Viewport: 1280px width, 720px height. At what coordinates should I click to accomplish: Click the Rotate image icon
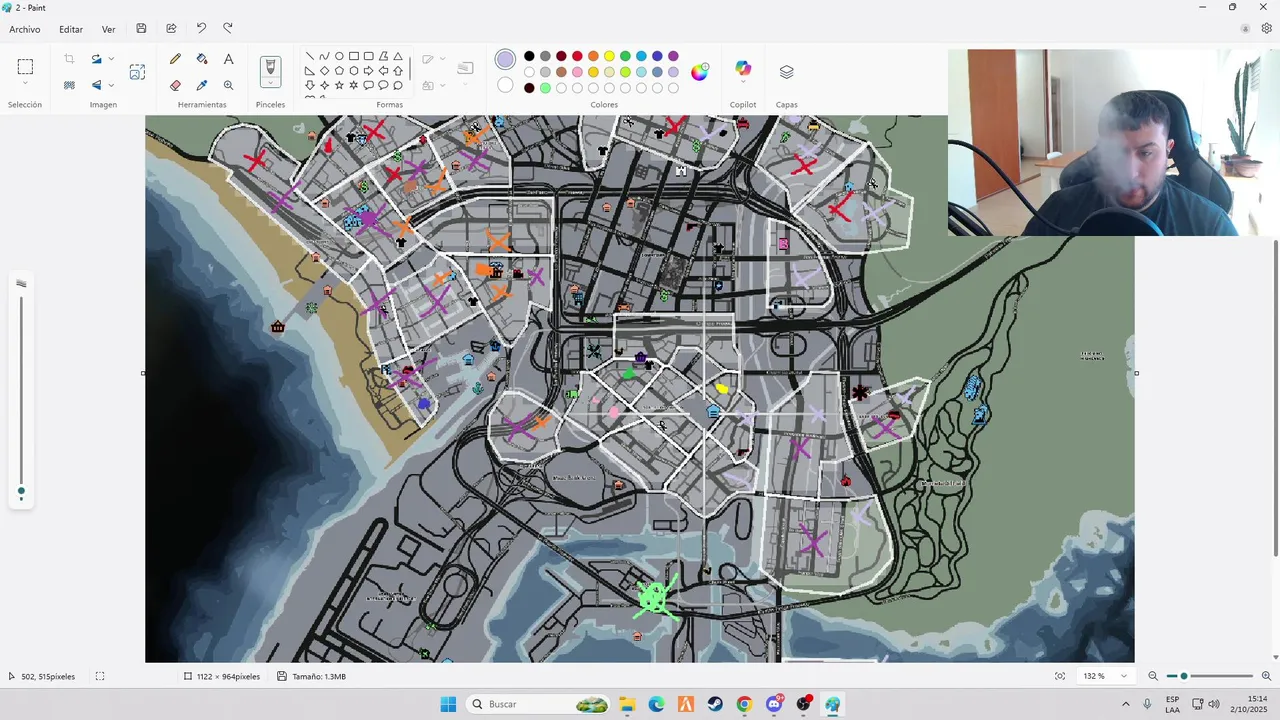coord(96,59)
